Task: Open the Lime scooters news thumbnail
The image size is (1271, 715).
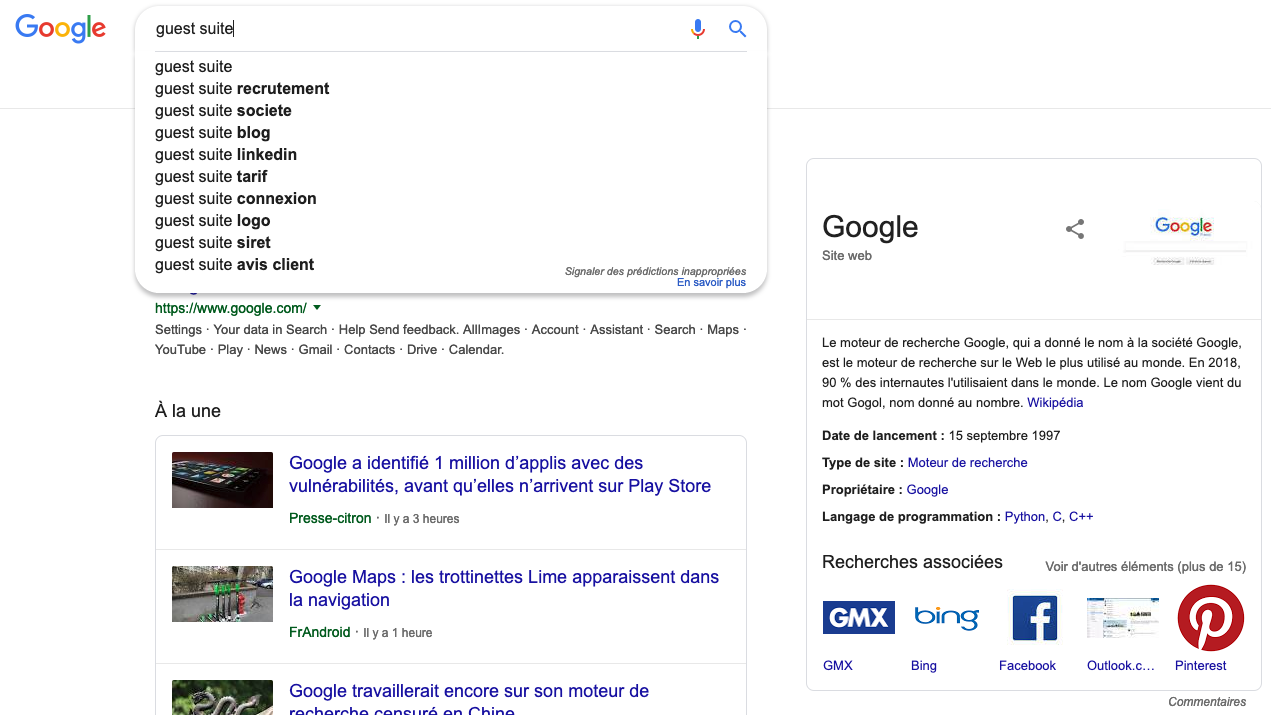Action: click(x=222, y=594)
